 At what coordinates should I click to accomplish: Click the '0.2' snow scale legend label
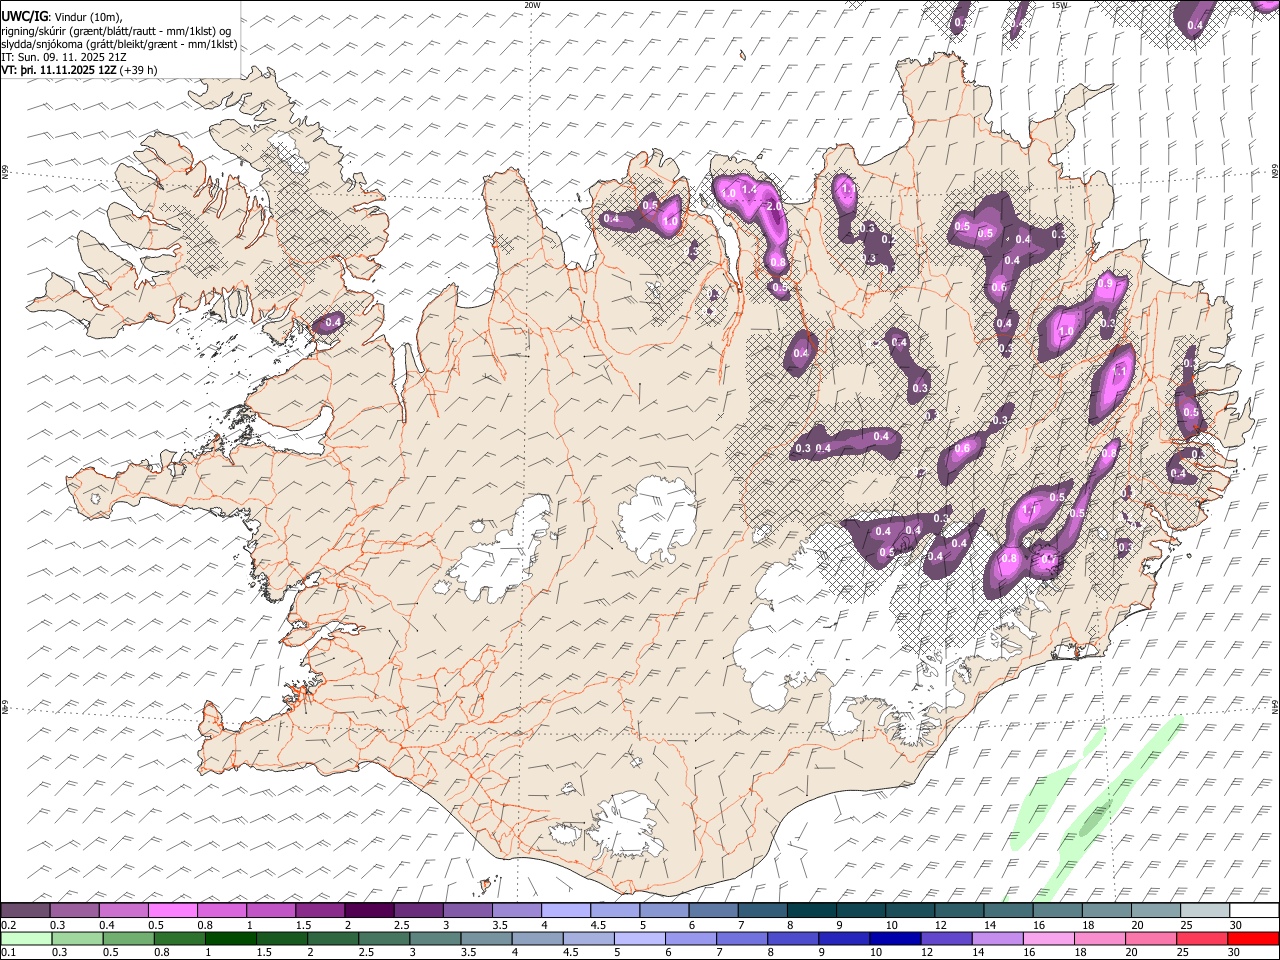pos(9,925)
